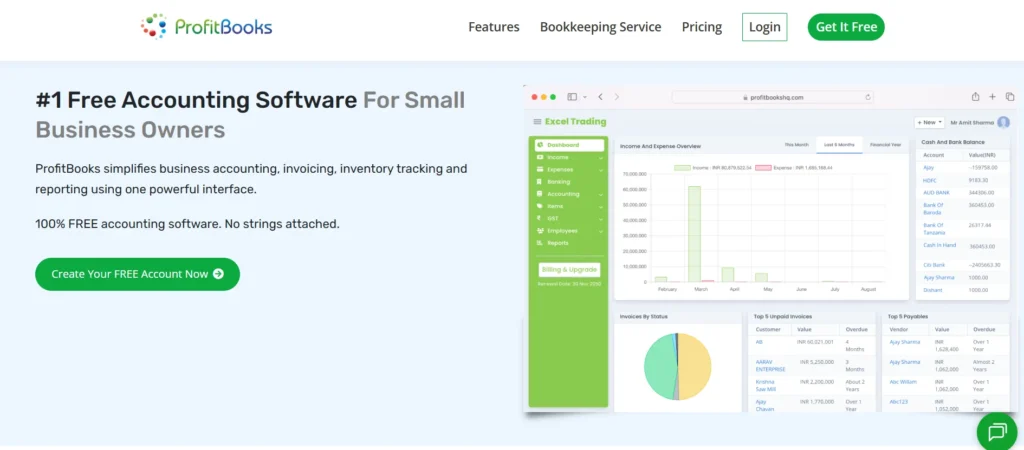Click the Expenses sidebar icon
1024x450 pixels.
click(539, 170)
